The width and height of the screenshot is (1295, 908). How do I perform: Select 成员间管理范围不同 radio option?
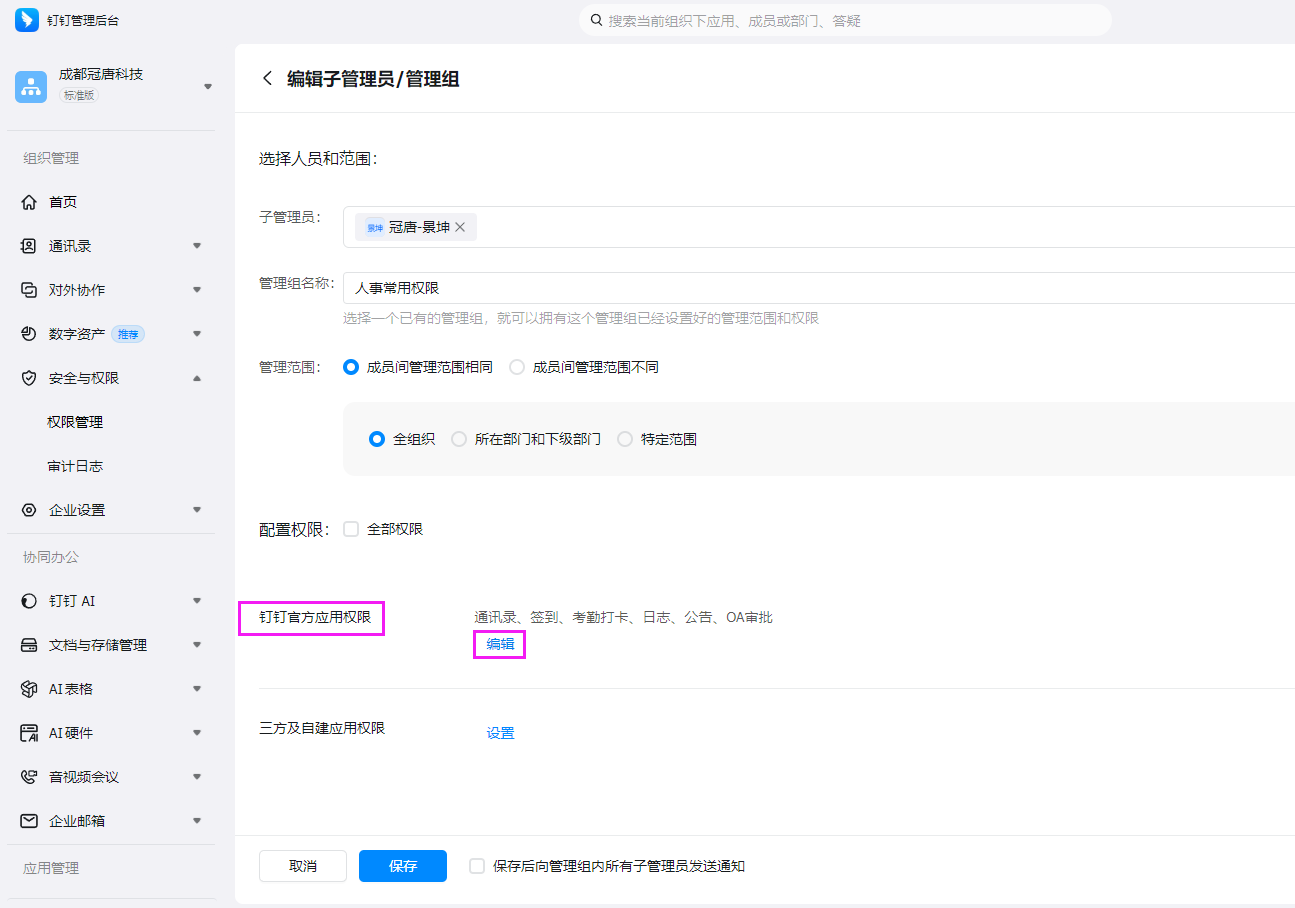click(x=517, y=367)
